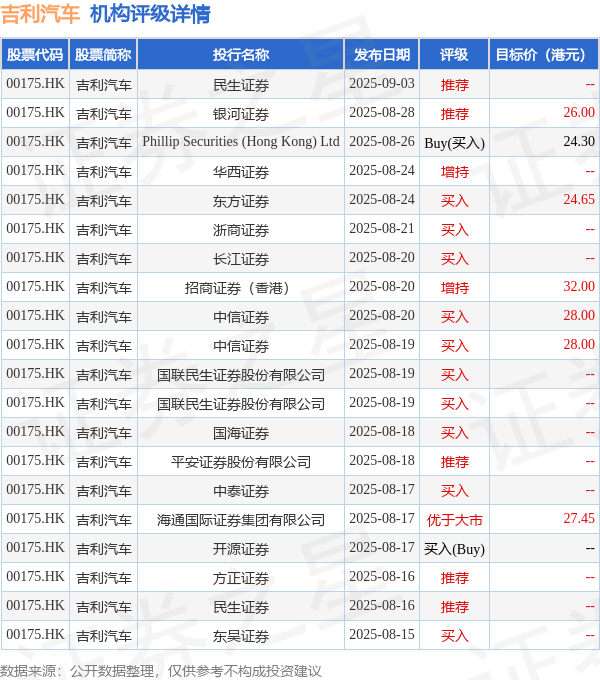Click 增持 rating in 华西证券 row
Screen dimensions: 600x680
click(x=454, y=172)
